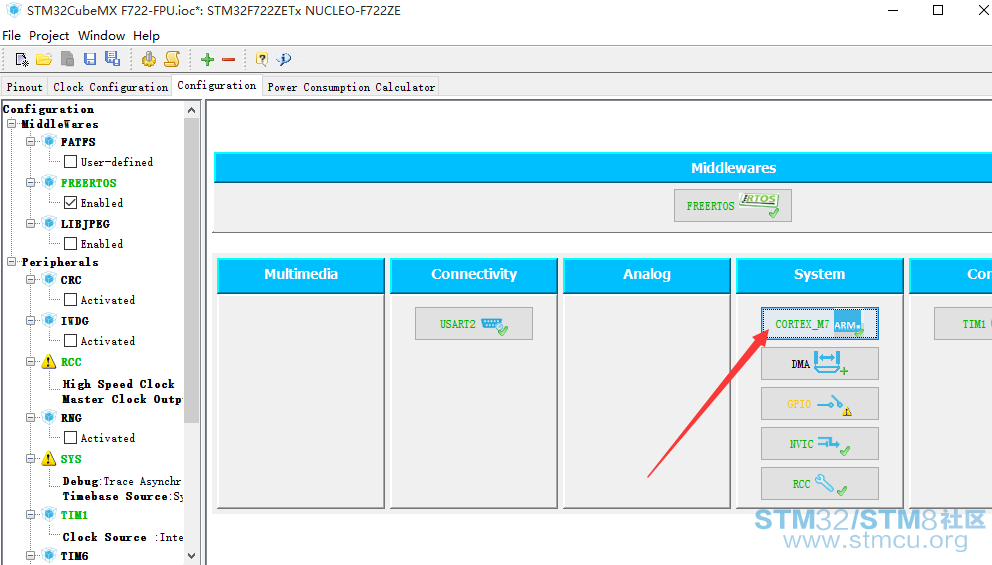The image size is (992, 565).
Task: Click the red minus toolbar icon
Action: point(228,59)
